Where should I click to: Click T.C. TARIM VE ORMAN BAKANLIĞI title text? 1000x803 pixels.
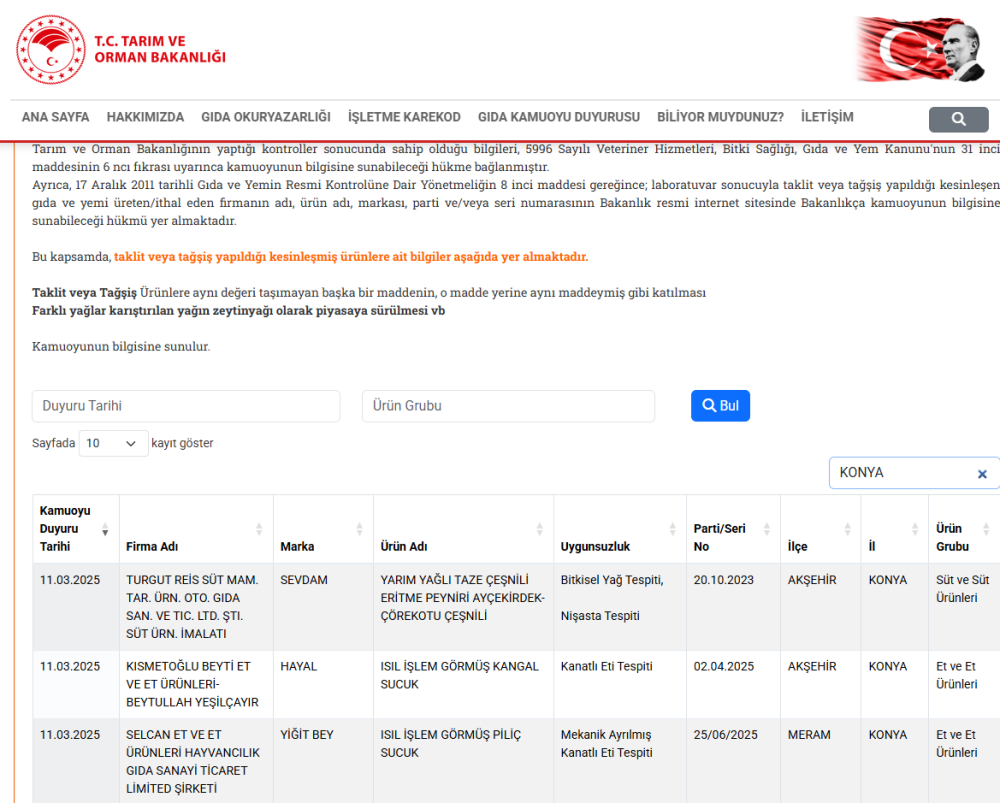pyautogui.click(x=160, y=49)
